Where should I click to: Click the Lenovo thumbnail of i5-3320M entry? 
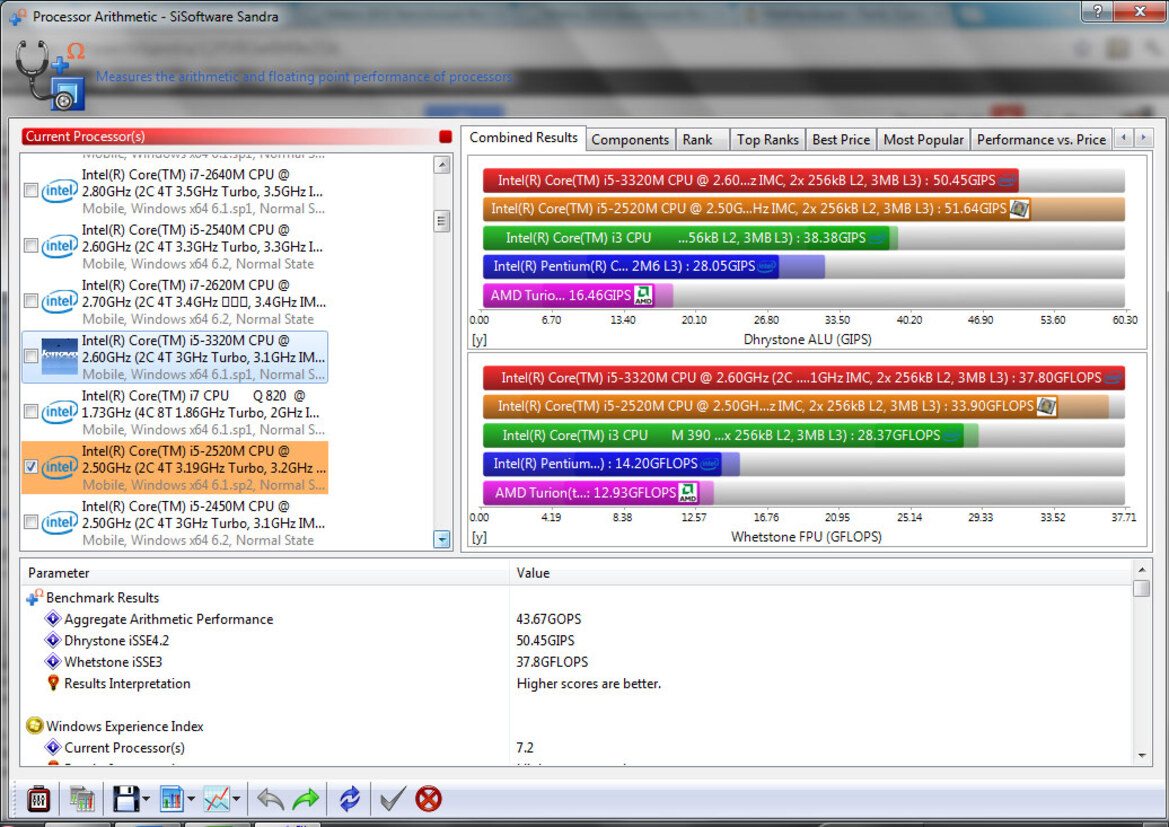point(60,356)
